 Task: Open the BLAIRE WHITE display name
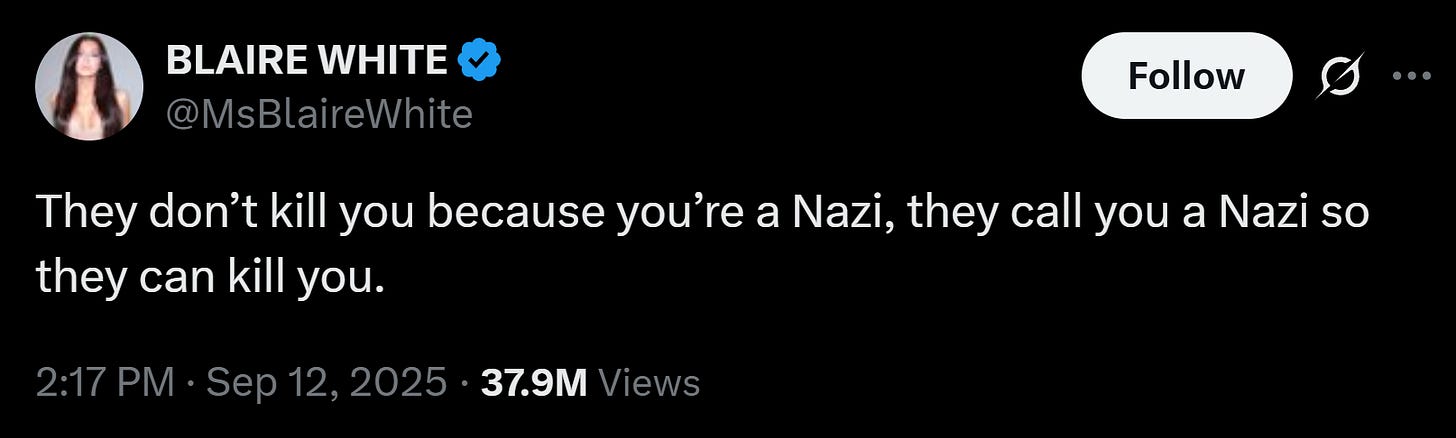pyautogui.click(x=306, y=61)
